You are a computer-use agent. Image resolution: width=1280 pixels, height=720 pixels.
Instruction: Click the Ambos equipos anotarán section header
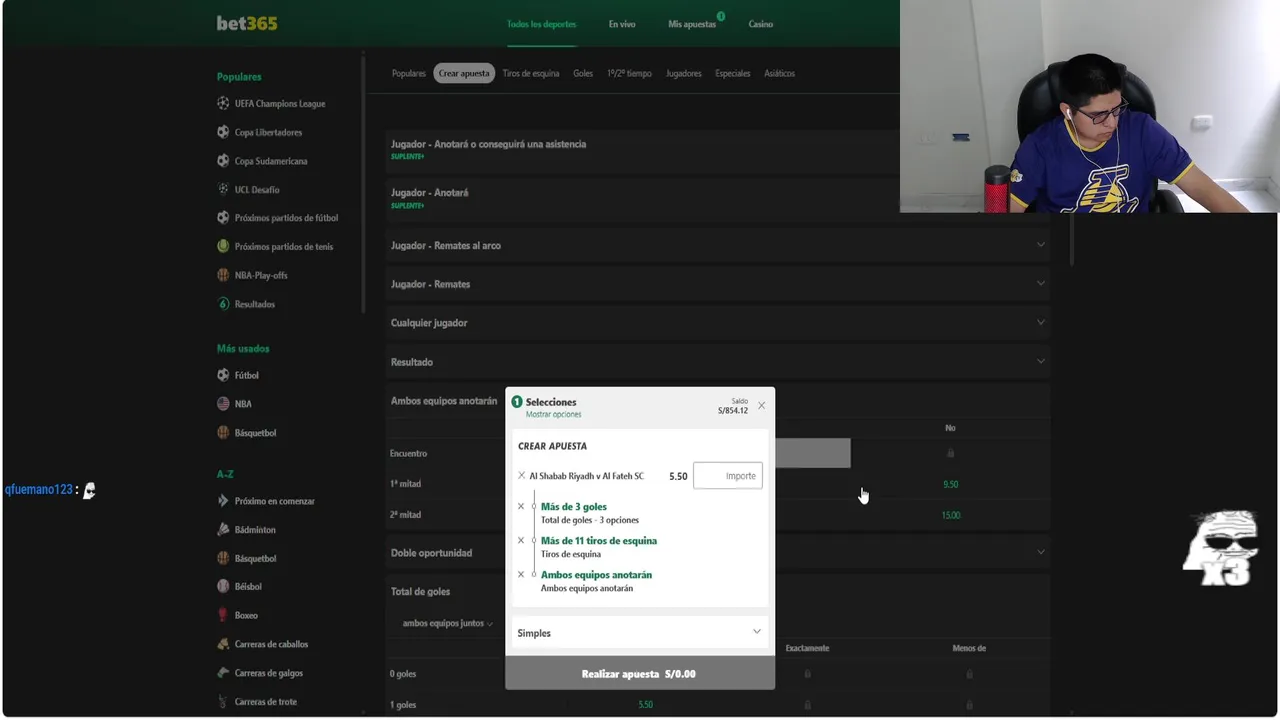444,401
